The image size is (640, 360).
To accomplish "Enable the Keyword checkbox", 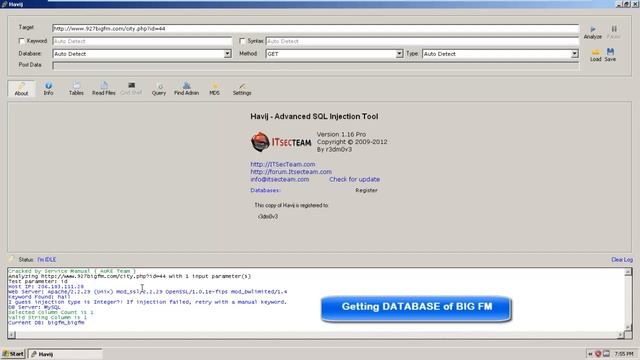I will [22, 41].
